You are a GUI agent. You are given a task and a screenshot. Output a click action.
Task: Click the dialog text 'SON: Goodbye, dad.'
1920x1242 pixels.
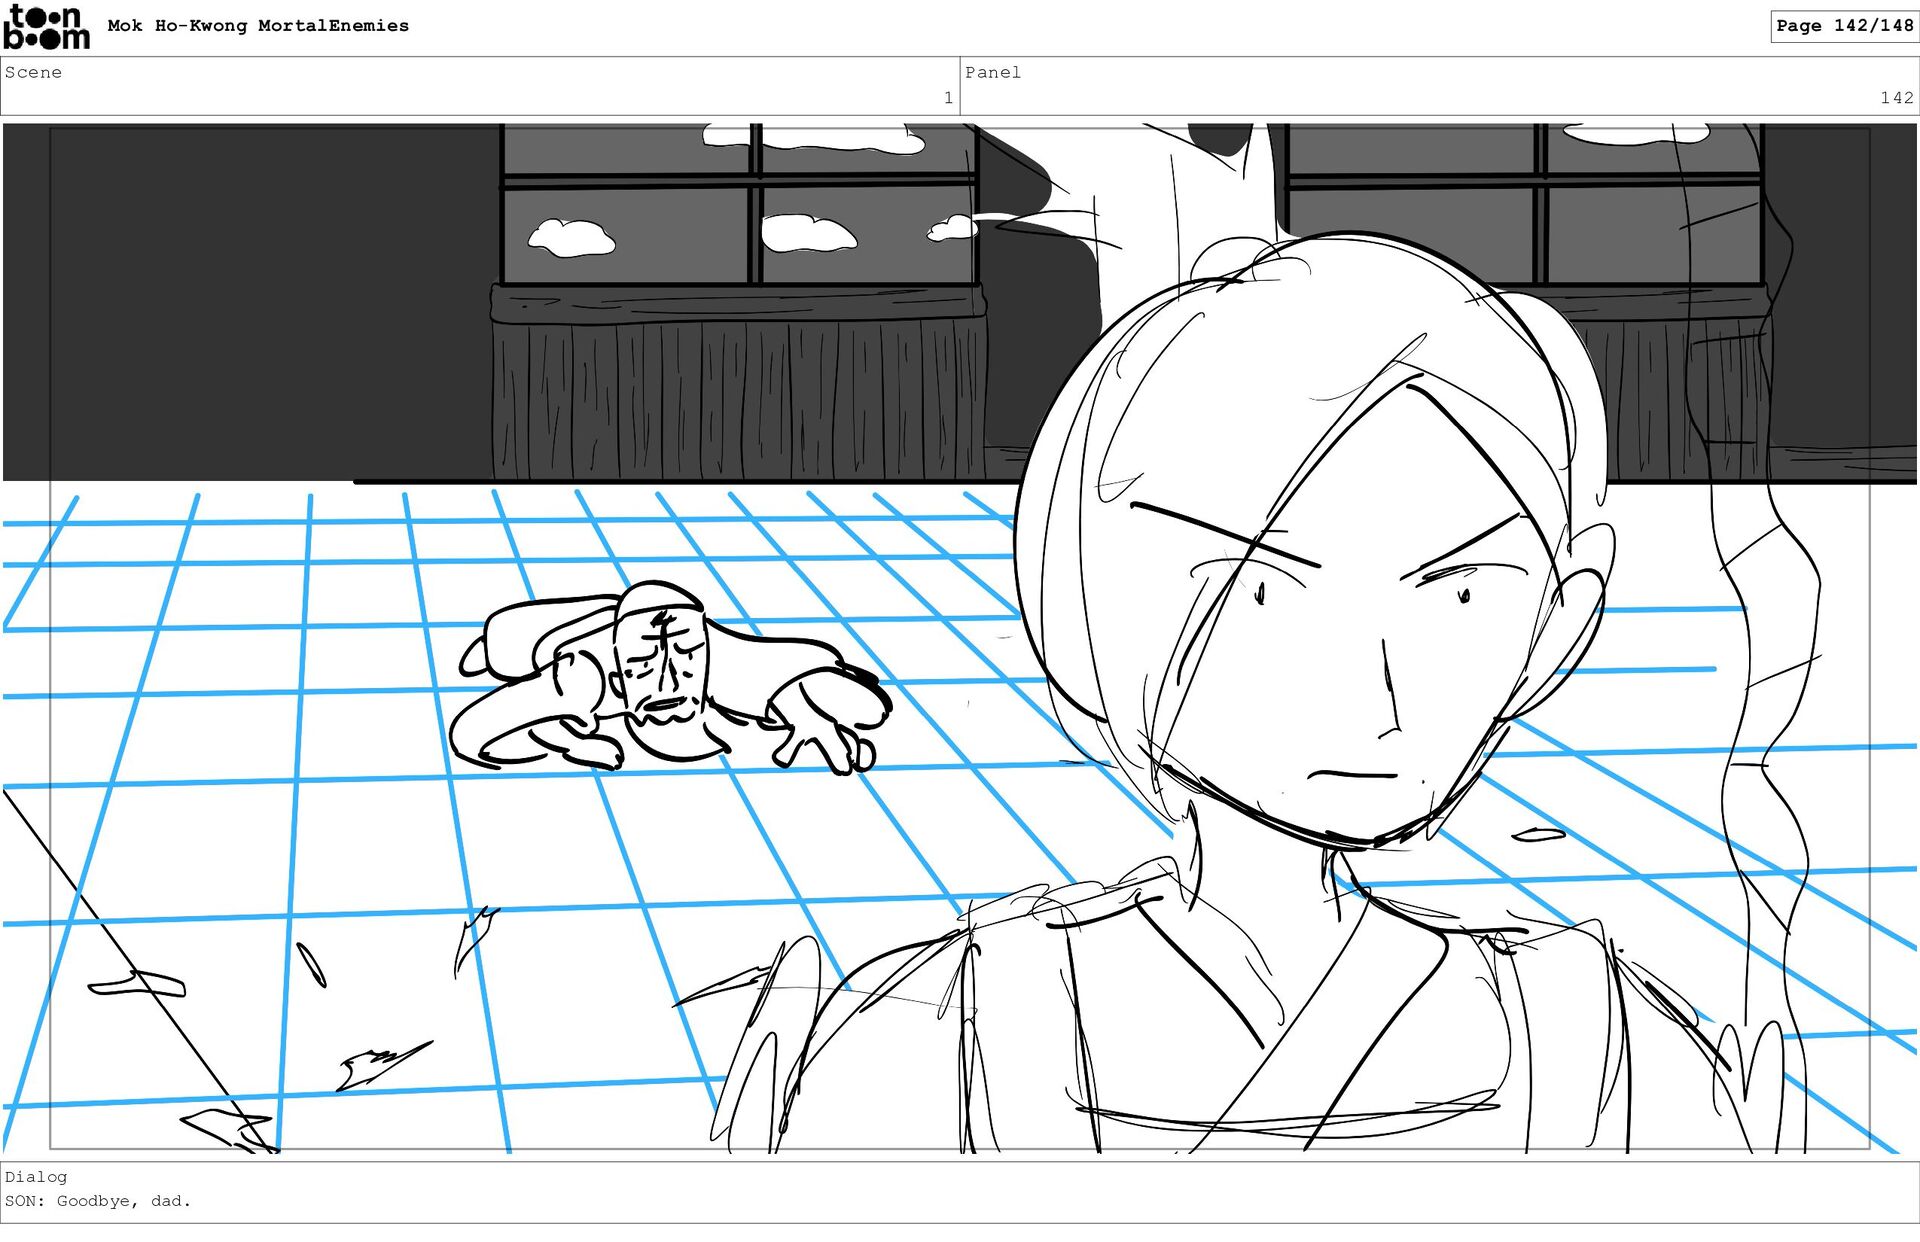(98, 1201)
